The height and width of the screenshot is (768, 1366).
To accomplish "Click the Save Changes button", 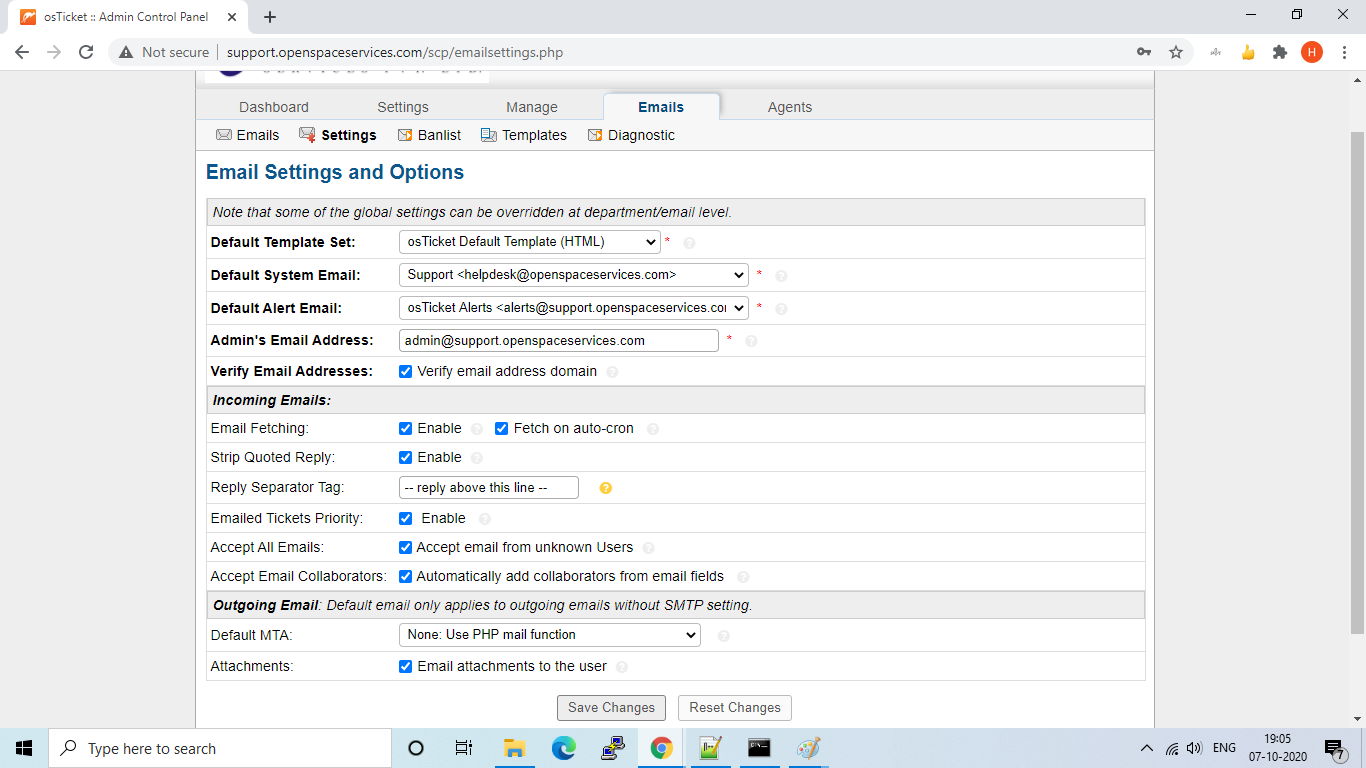I will (611, 707).
